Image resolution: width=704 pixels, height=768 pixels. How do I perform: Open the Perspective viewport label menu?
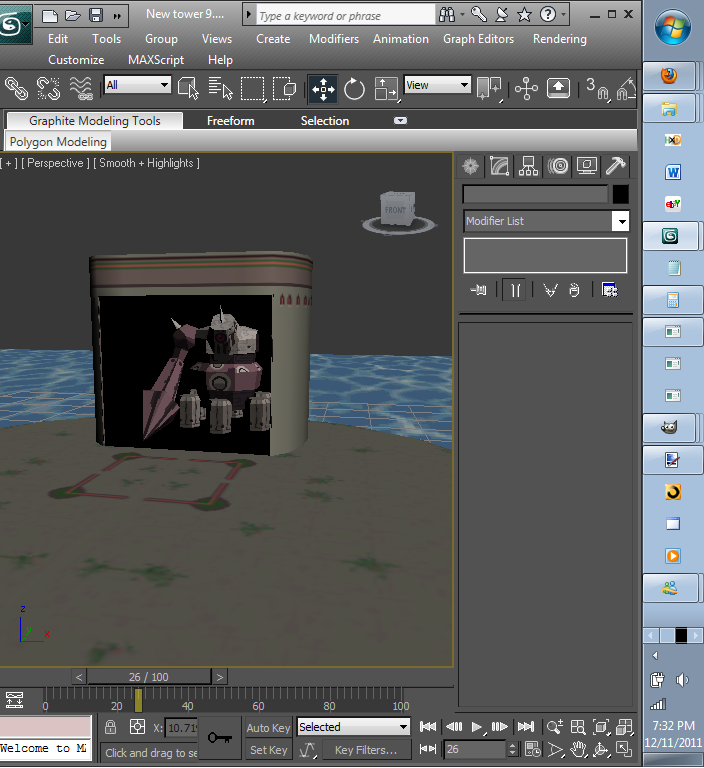point(55,163)
